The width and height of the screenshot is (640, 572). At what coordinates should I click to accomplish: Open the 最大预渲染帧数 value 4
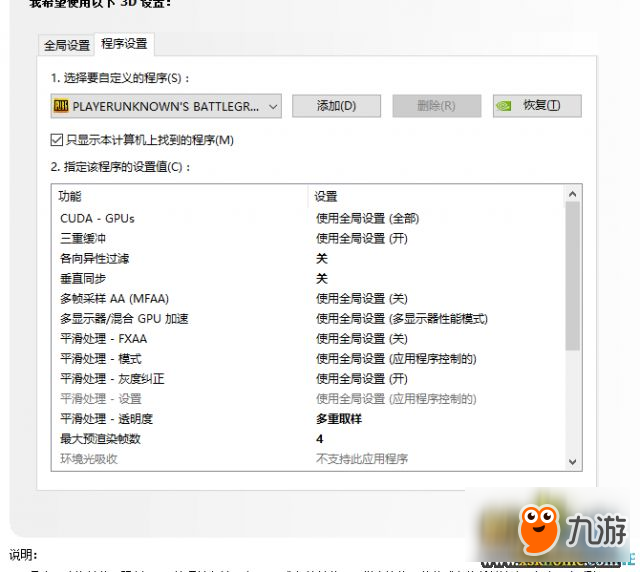coord(320,438)
